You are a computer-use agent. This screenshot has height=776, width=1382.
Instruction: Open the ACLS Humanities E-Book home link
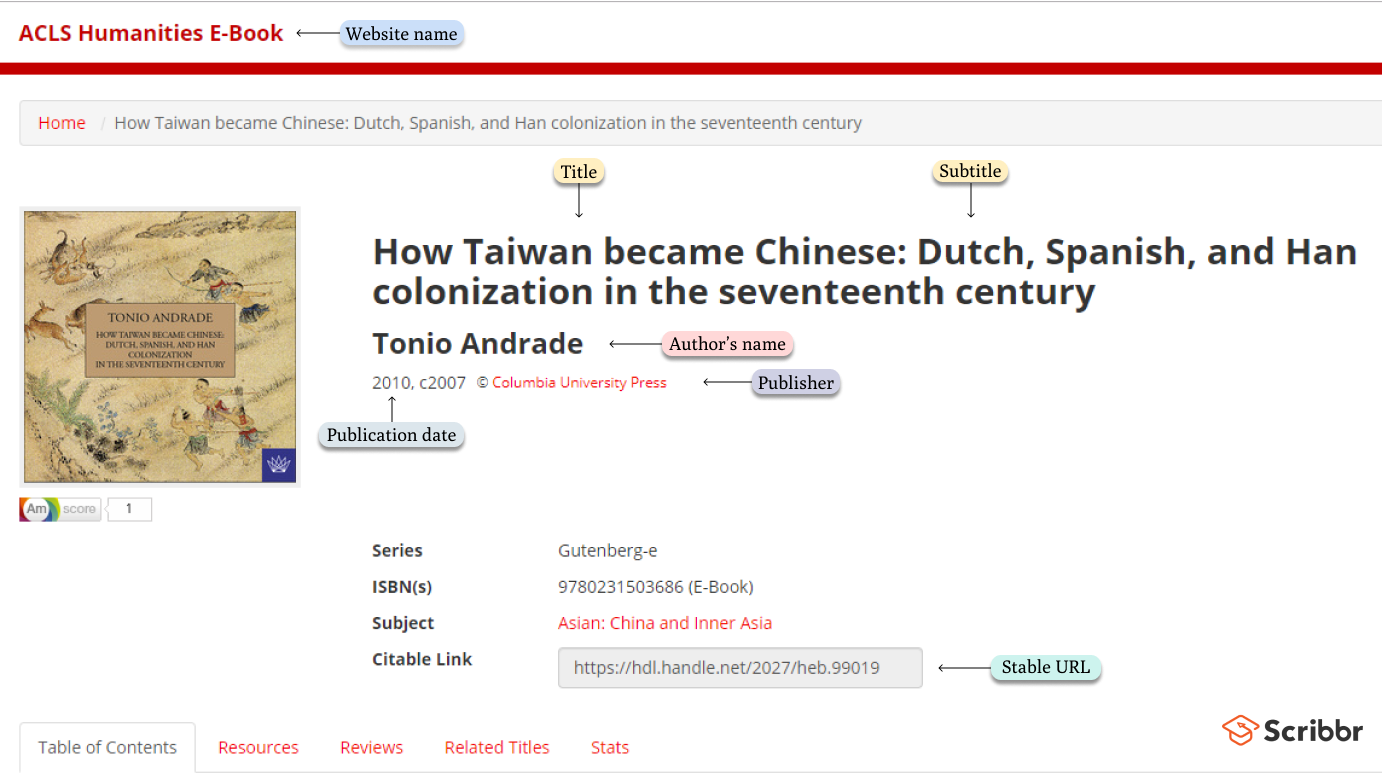coord(151,33)
